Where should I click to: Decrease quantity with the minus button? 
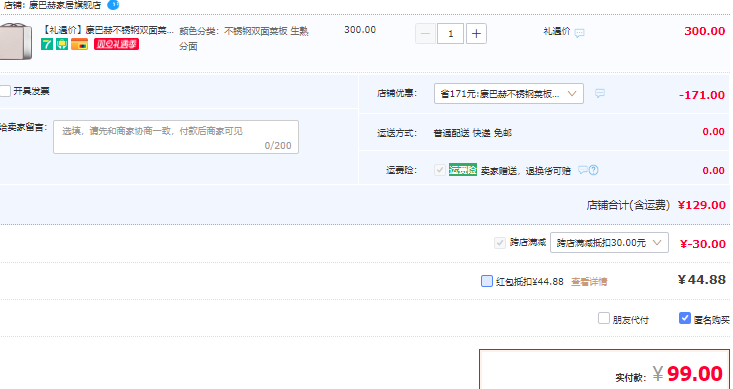coord(425,34)
